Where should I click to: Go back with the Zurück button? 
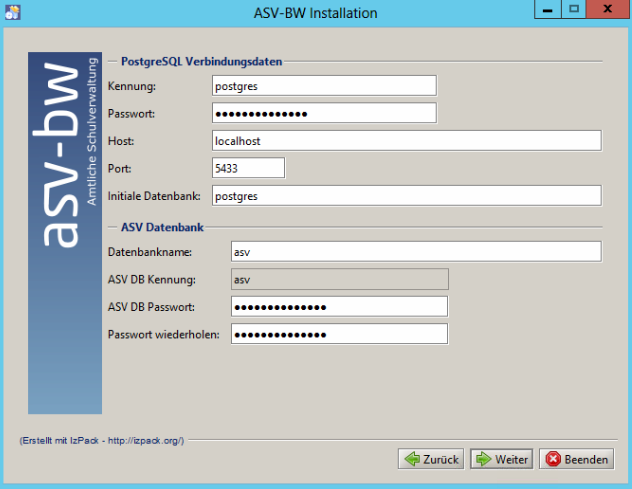431,459
